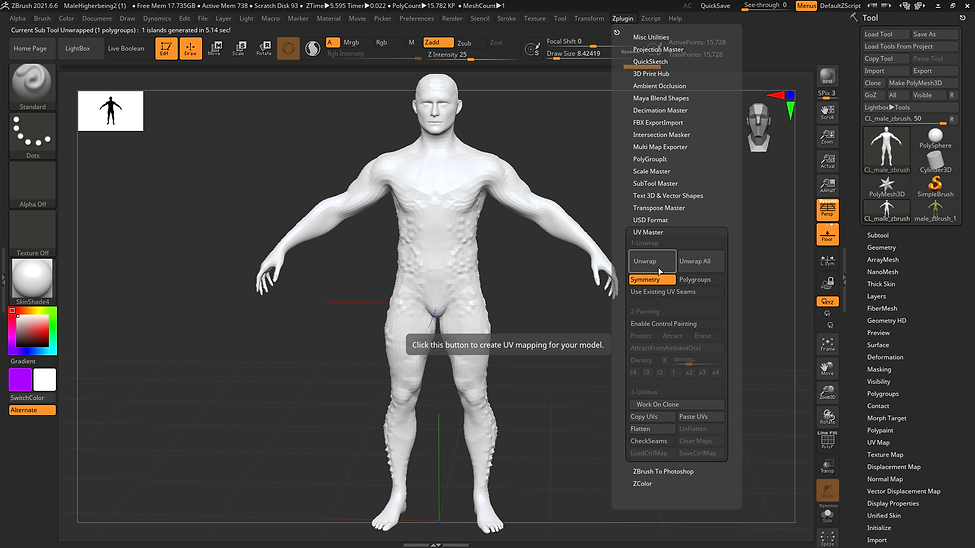
Task: Open the Alpha Off selector
Action: 32,185
